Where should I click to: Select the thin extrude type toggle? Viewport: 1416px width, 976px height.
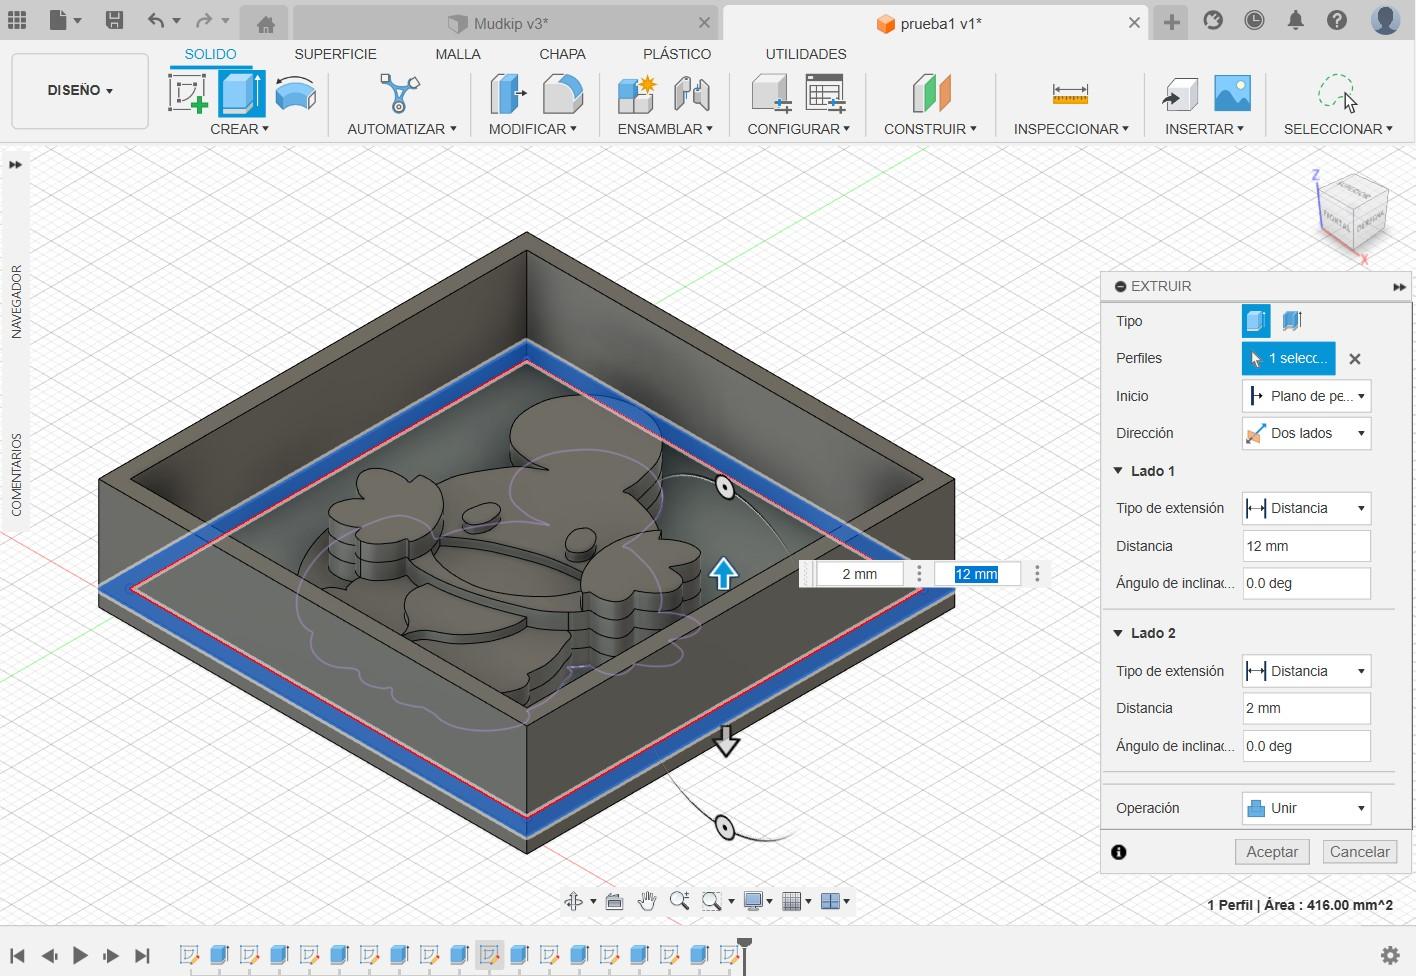click(x=1292, y=321)
